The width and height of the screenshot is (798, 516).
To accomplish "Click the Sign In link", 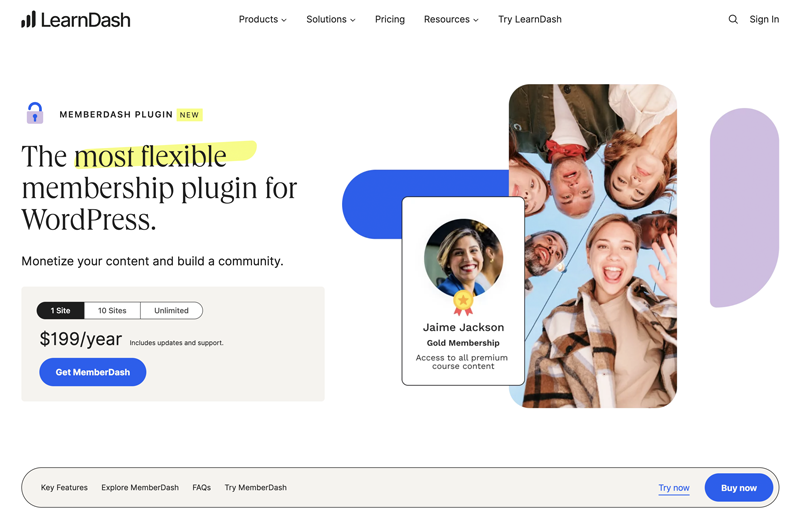I will (x=764, y=19).
